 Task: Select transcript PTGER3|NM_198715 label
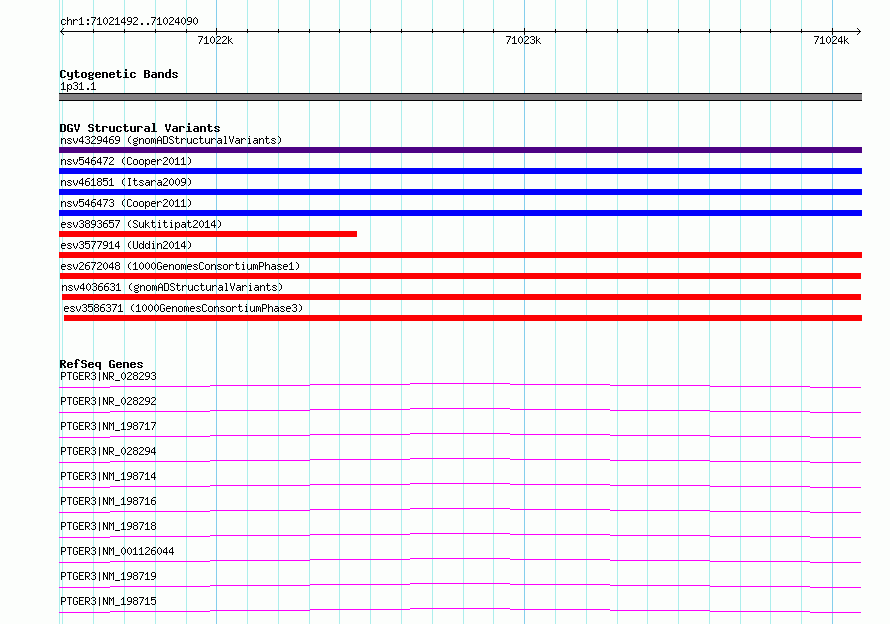108,601
